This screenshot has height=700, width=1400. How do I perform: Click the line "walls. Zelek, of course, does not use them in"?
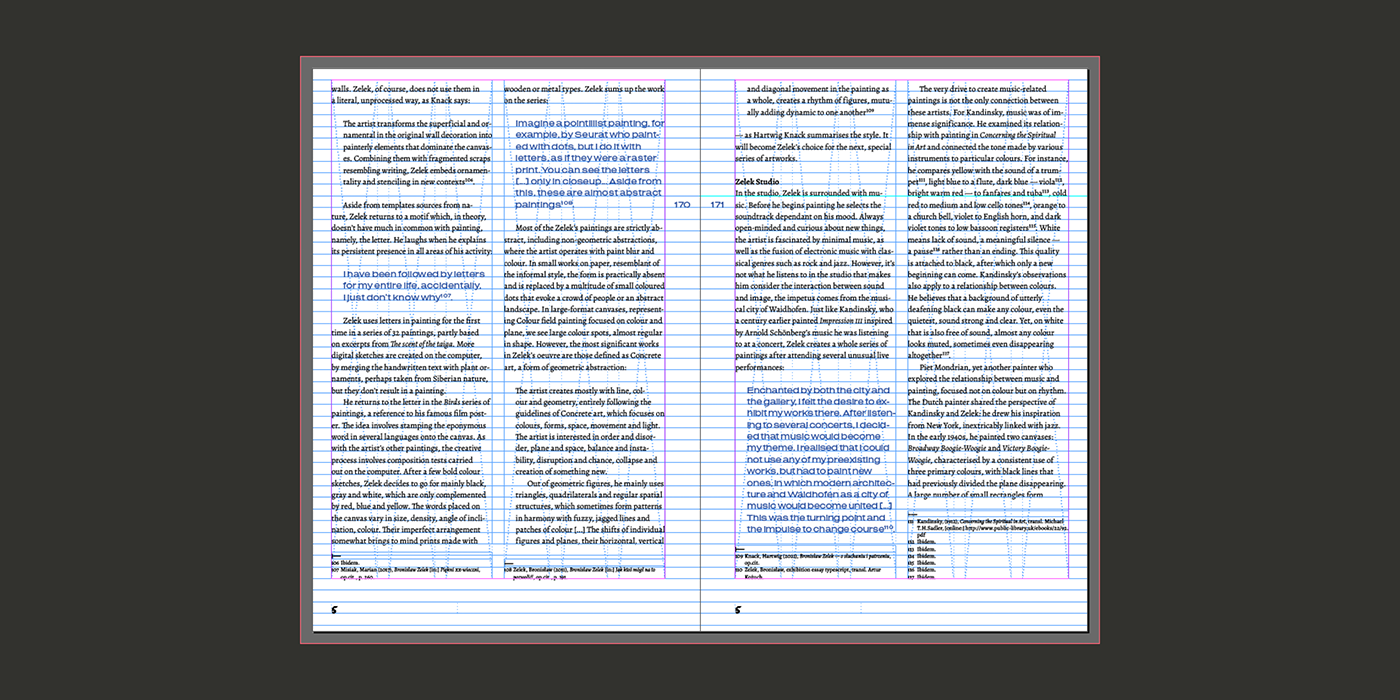point(406,89)
